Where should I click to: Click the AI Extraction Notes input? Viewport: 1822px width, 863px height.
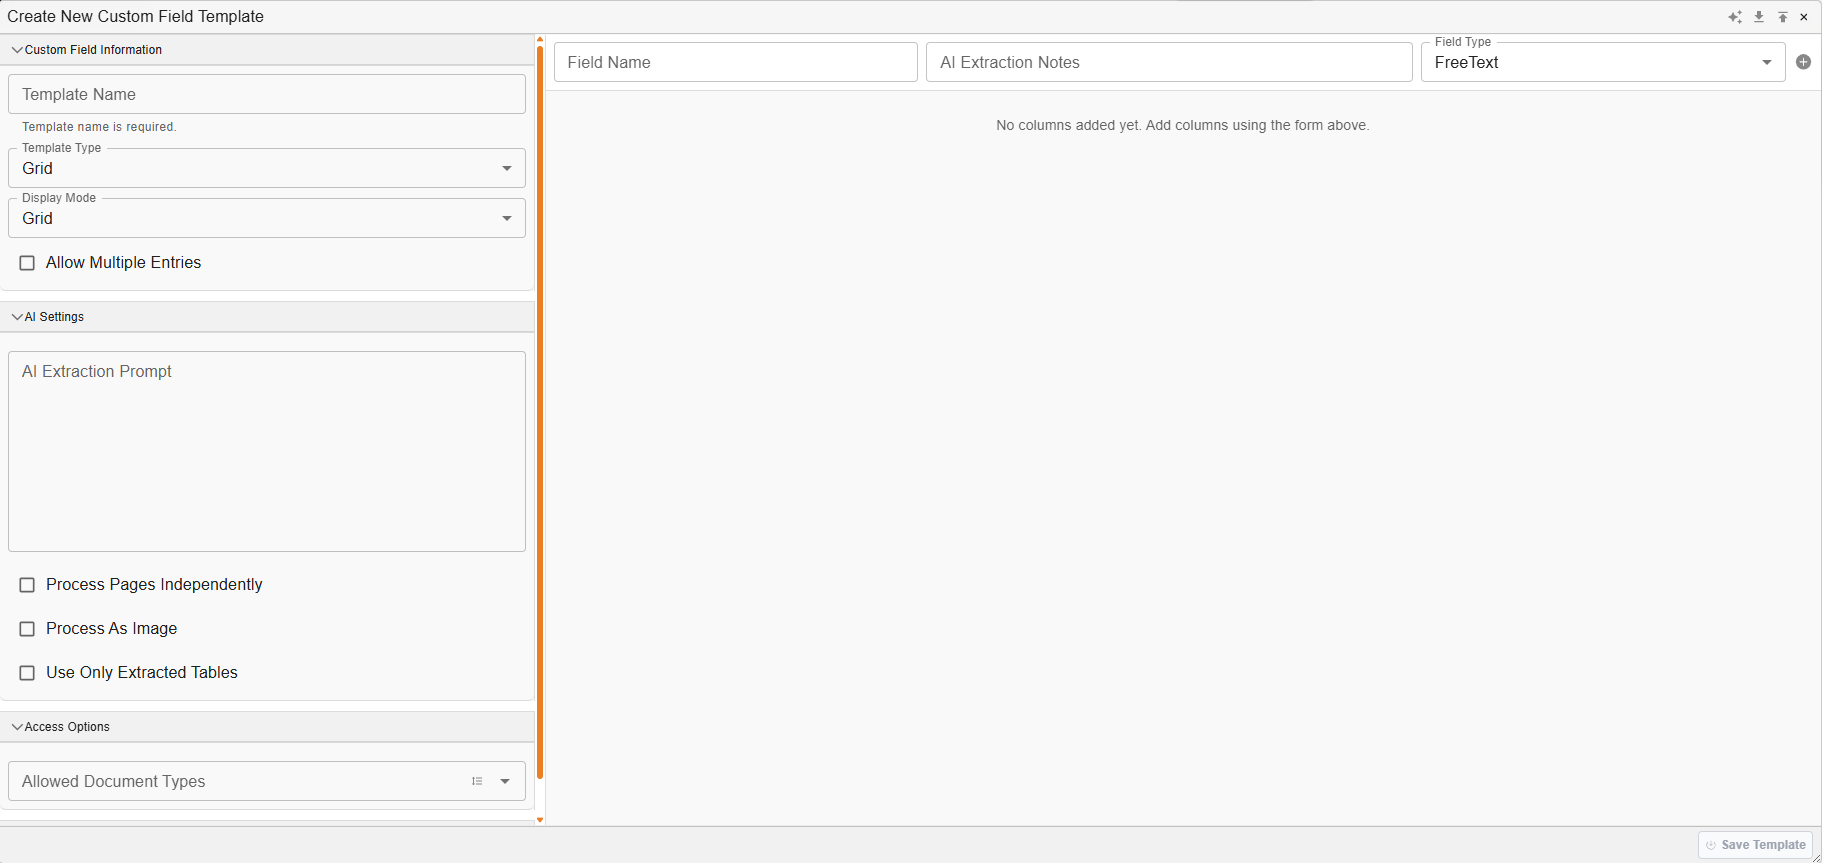pos(1169,62)
